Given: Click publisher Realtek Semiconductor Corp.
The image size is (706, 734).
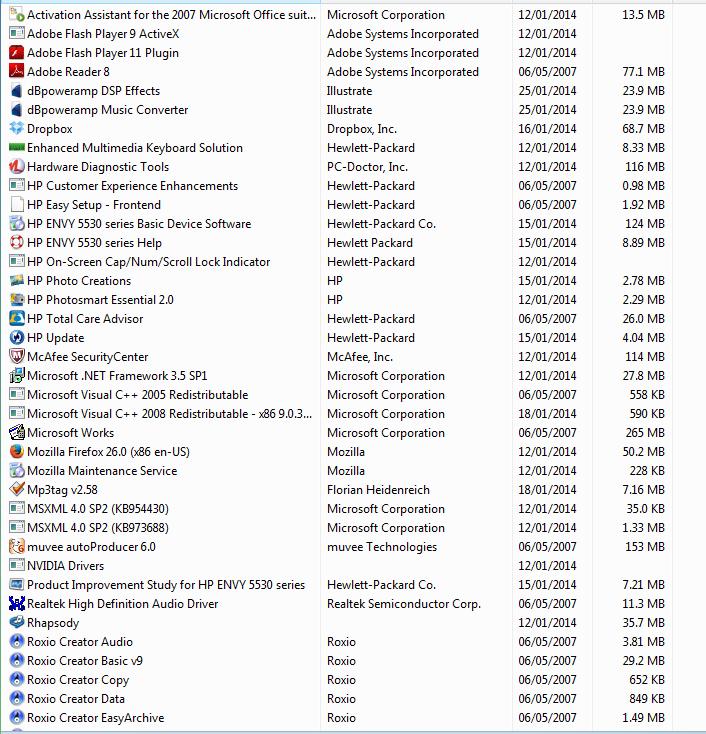Looking at the screenshot, I should [x=404, y=604].
